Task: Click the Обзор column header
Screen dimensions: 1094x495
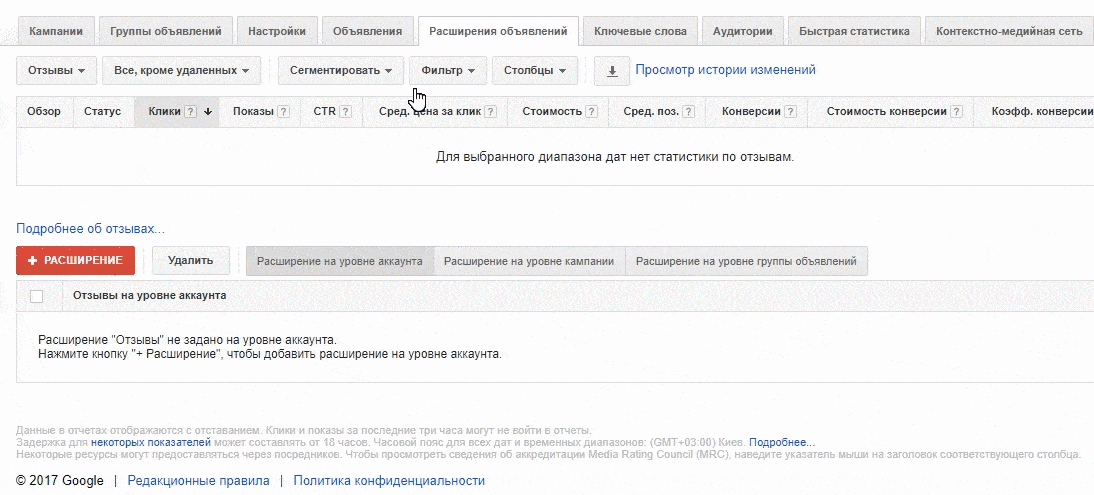Action: (x=44, y=112)
